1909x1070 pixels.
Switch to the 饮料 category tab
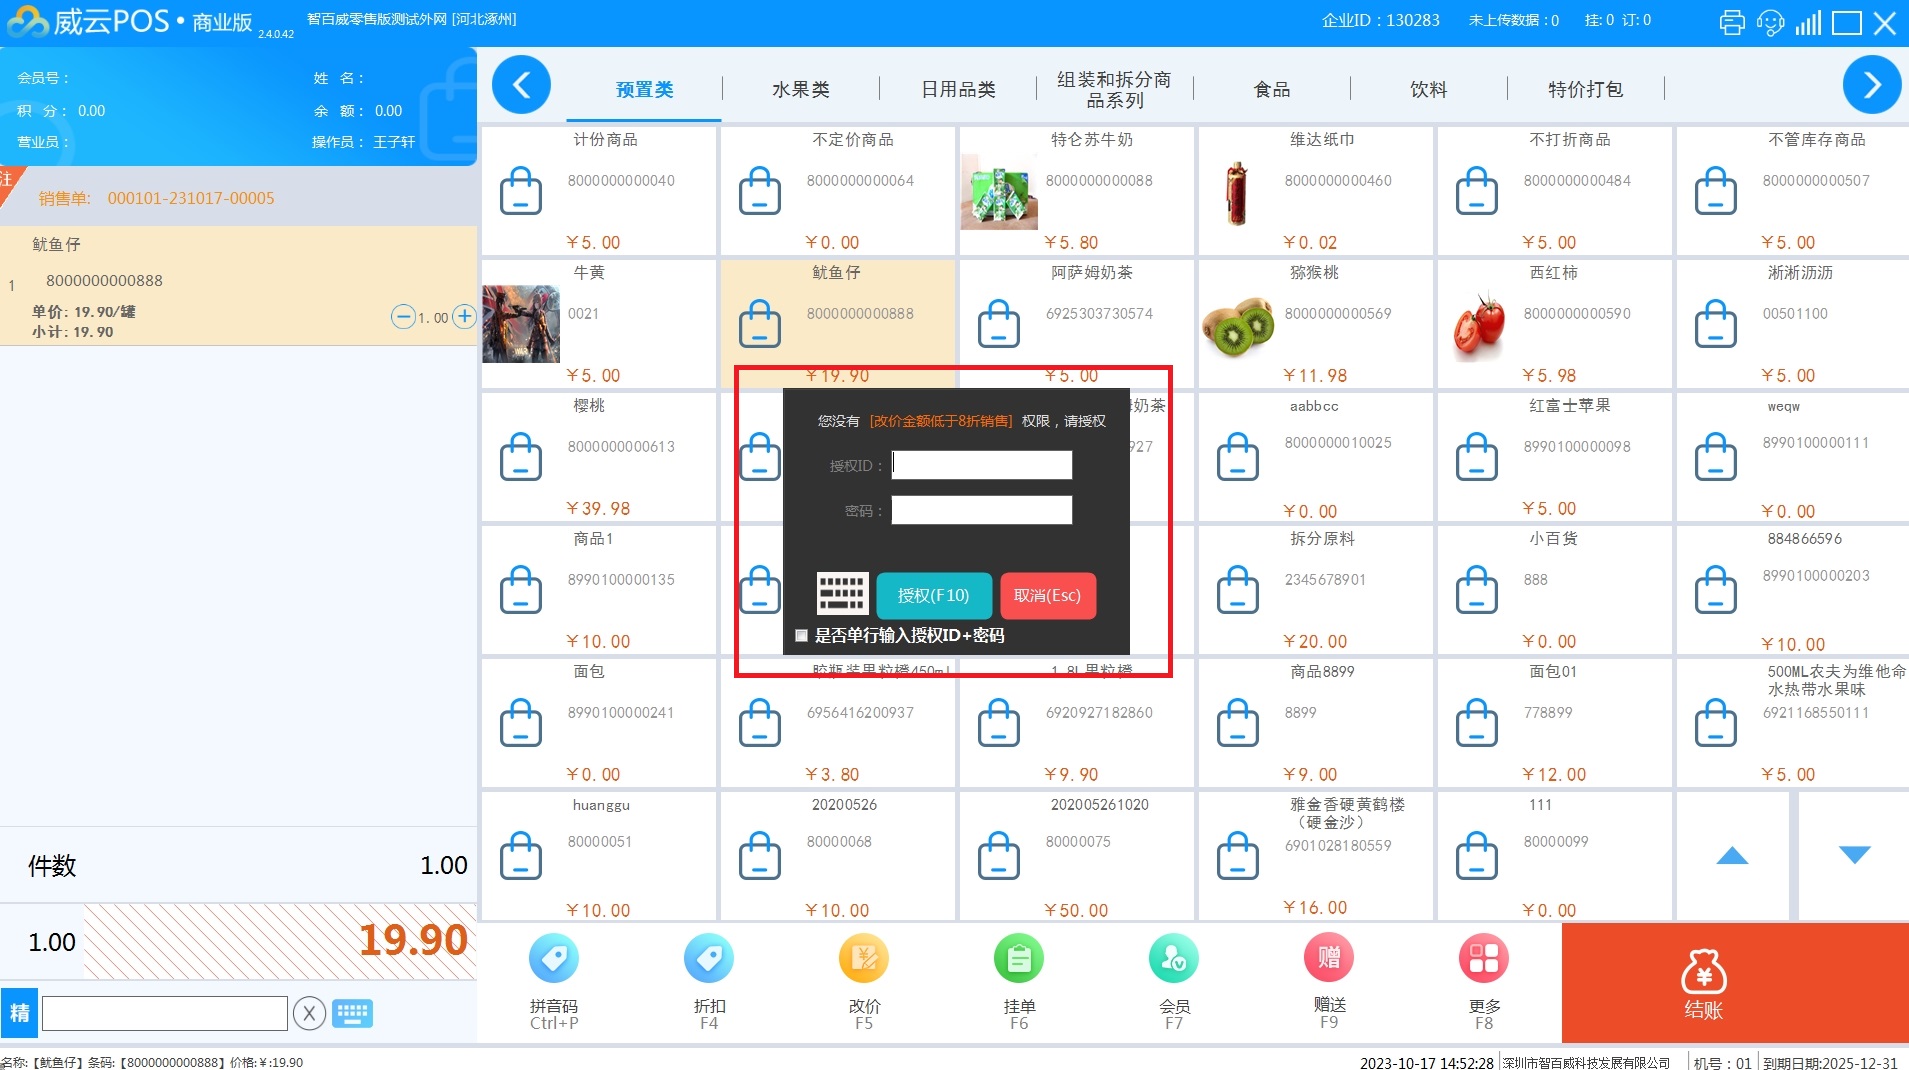[1428, 90]
